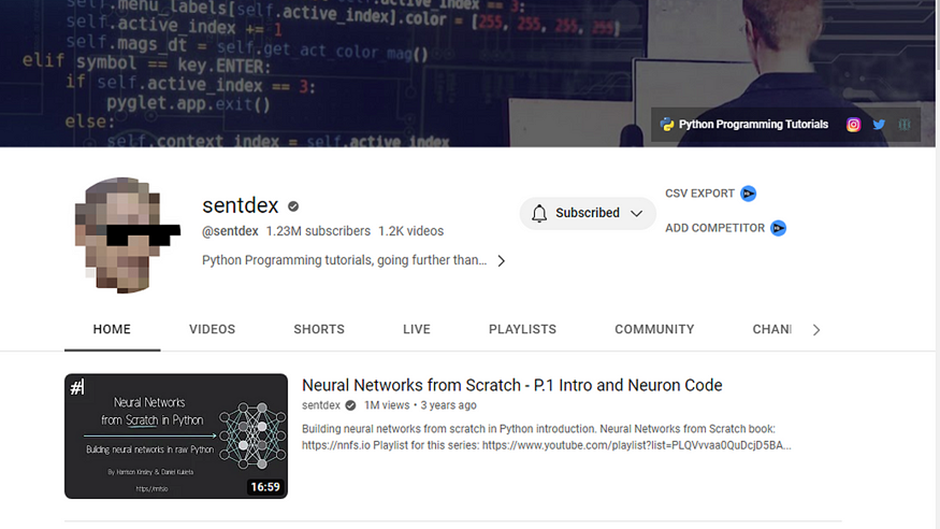The image size is (940, 529).
Task: Click the sentdex channel avatar
Action: coord(126,235)
